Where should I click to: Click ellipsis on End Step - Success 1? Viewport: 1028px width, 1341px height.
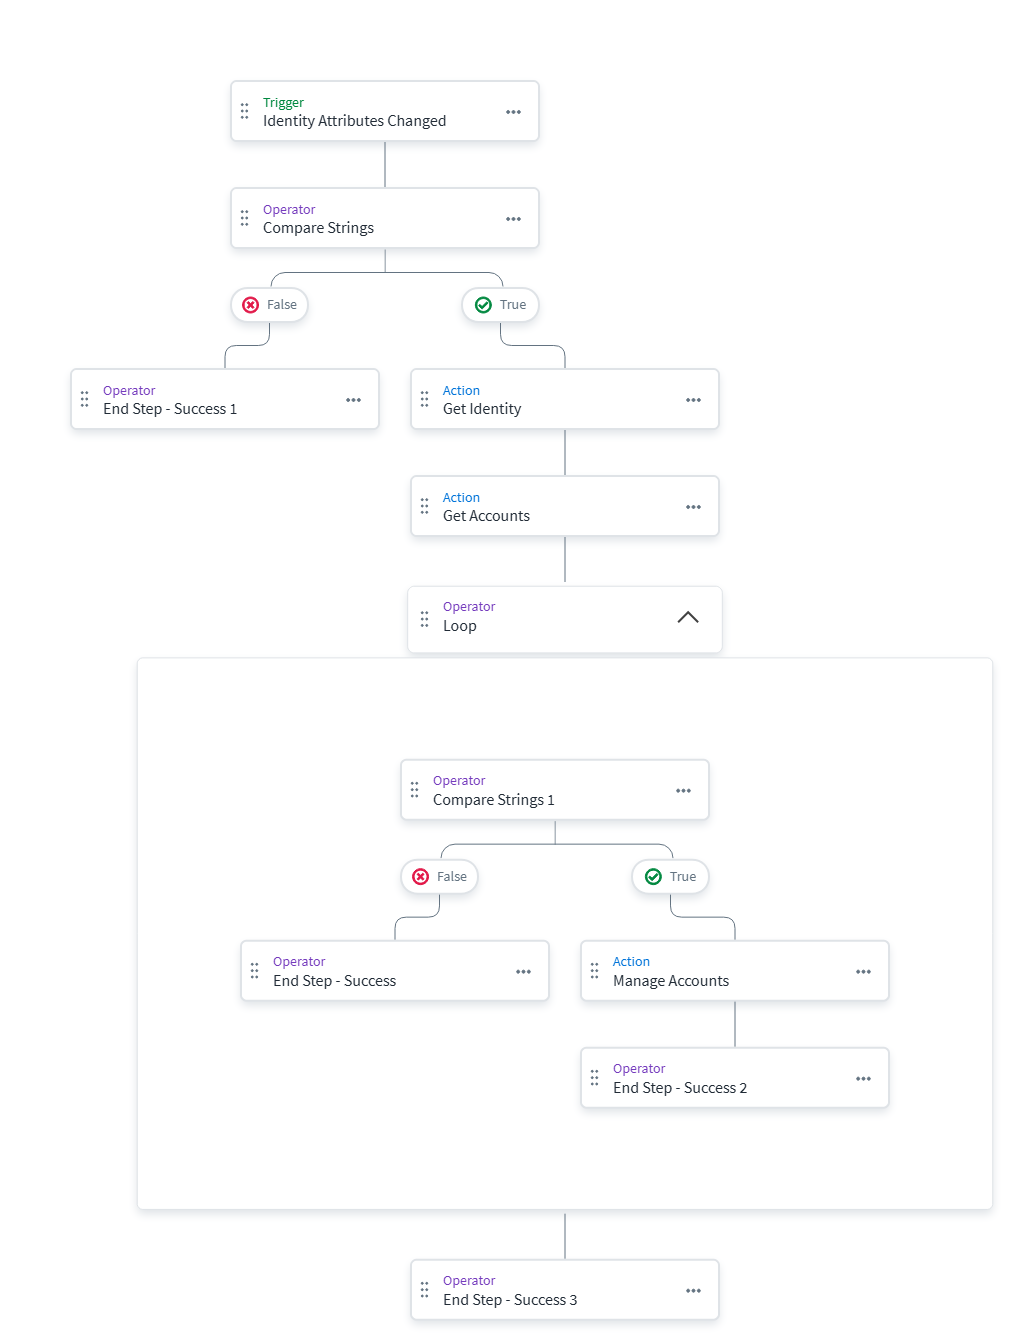(353, 400)
